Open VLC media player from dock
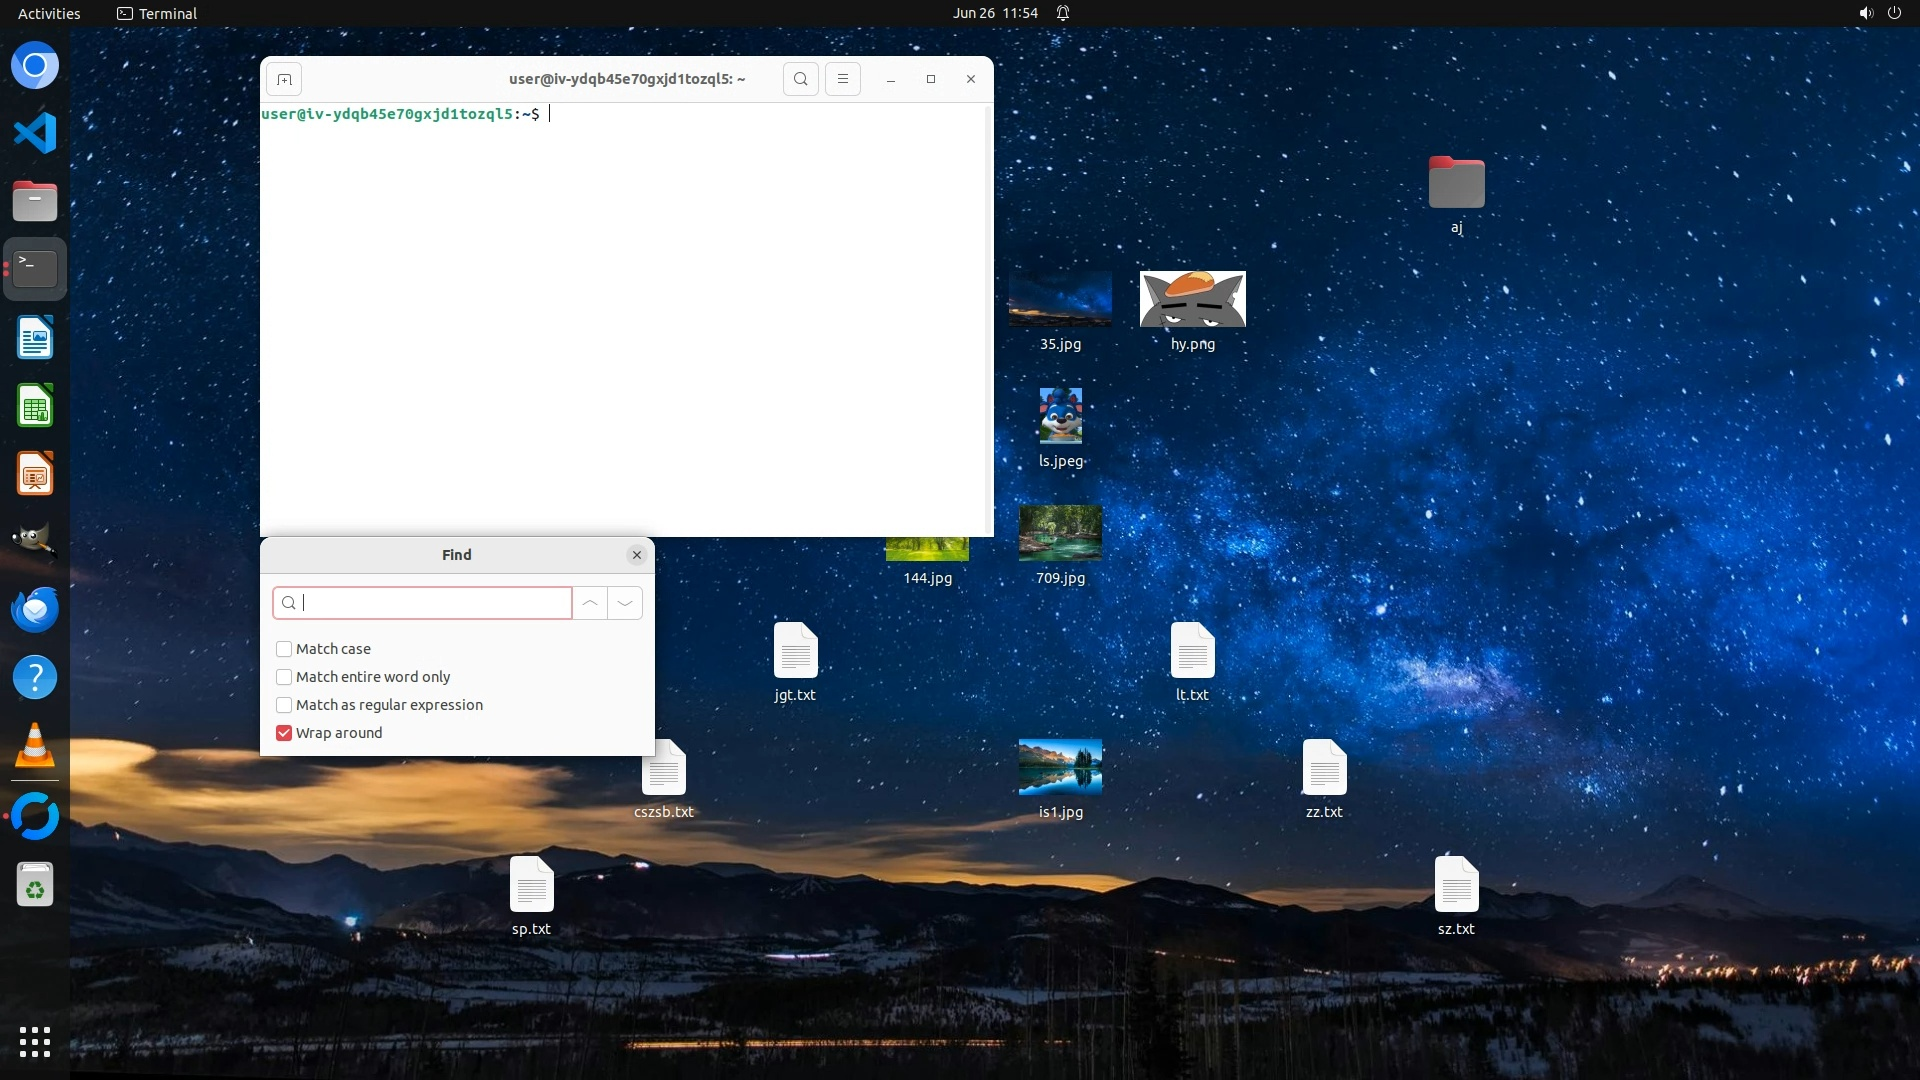This screenshot has width=1920, height=1080. point(35,746)
